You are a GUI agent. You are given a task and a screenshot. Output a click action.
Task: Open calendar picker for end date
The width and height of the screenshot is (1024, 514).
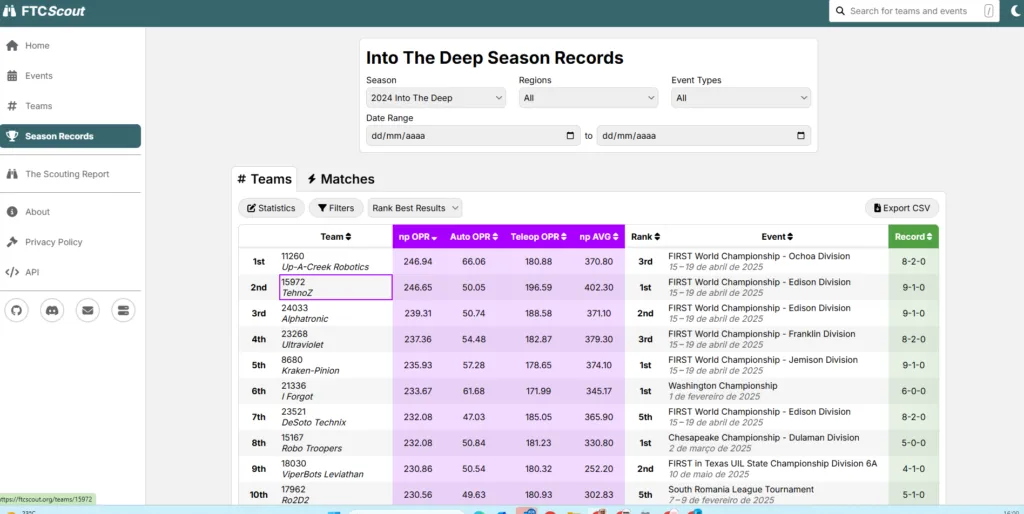(801, 136)
